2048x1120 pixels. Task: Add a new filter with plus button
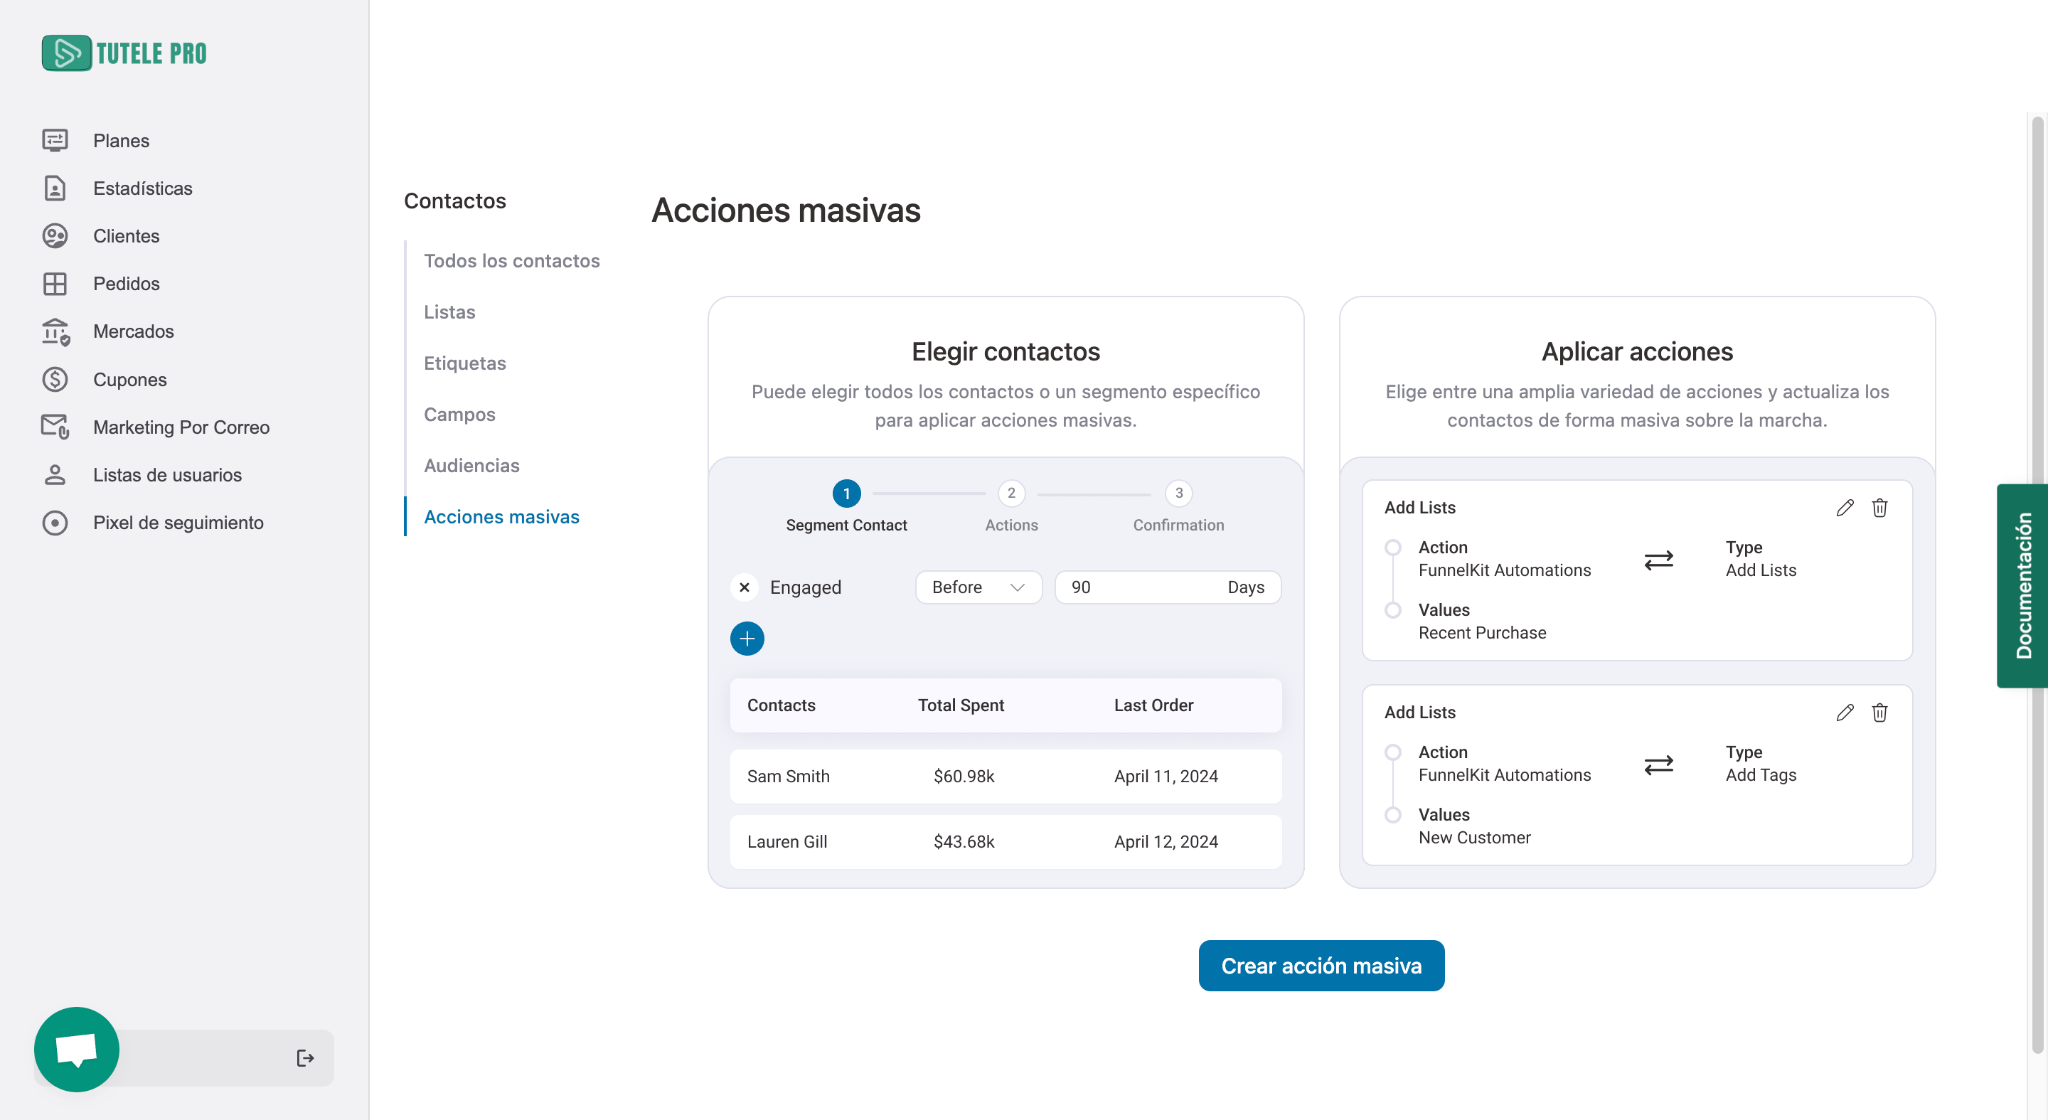coord(747,638)
